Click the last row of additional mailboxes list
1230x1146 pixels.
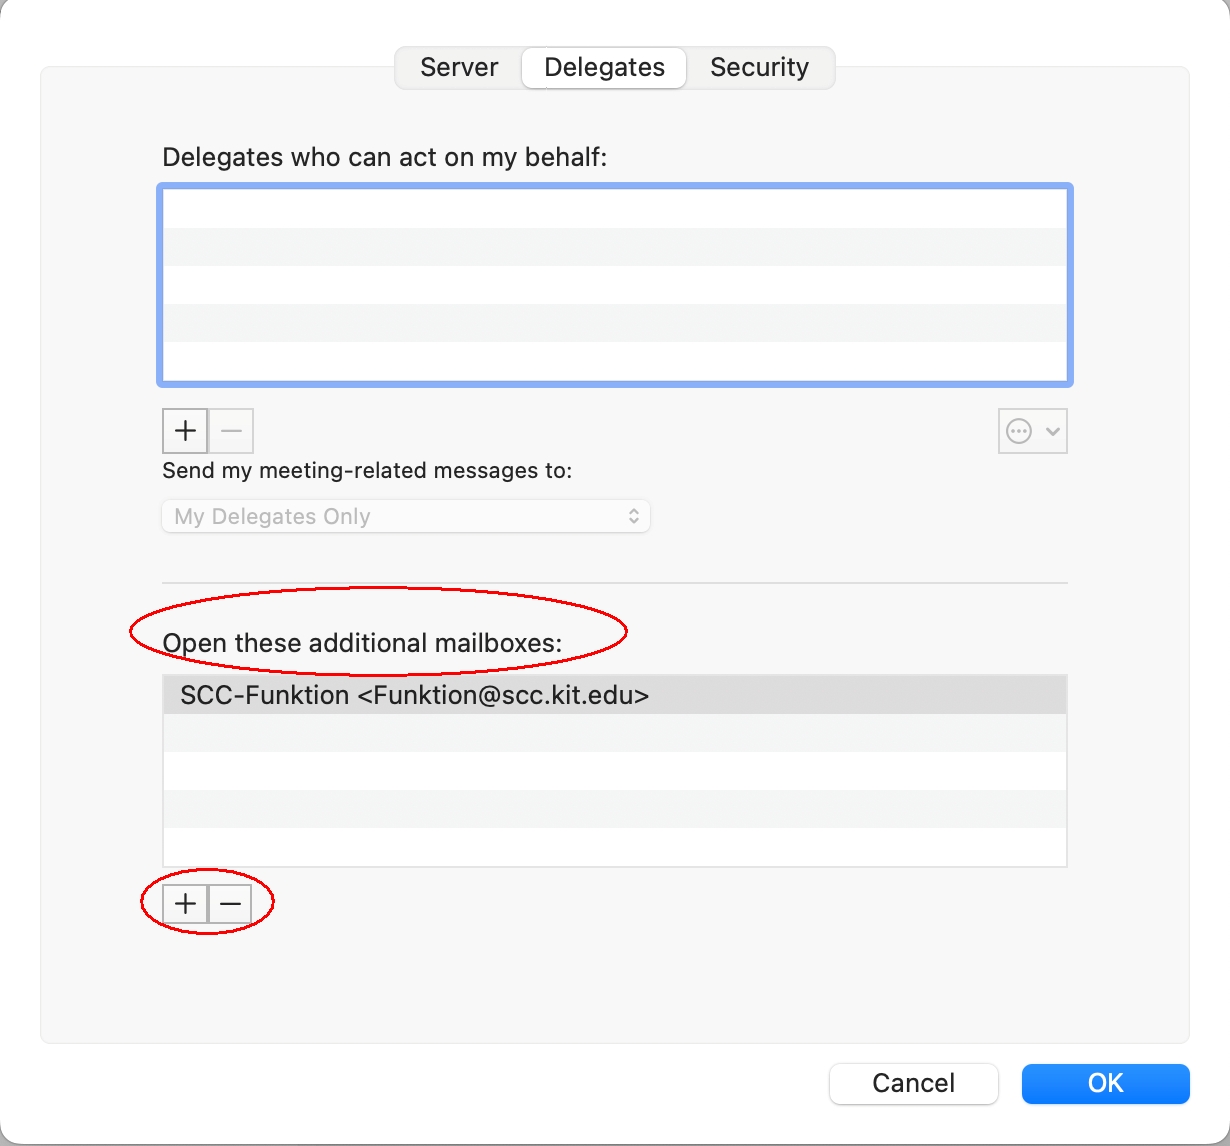pyautogui.click(x=614, y=846)
